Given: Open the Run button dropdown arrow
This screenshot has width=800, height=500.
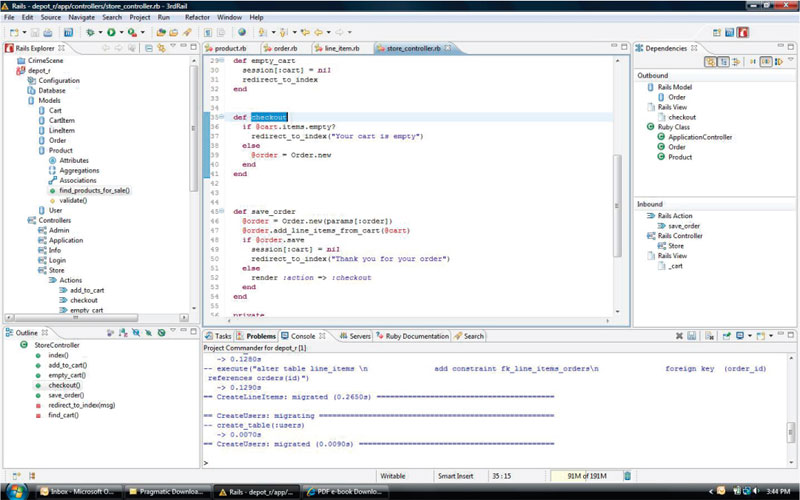Looking at the screenshot, I should pos(121,33).
